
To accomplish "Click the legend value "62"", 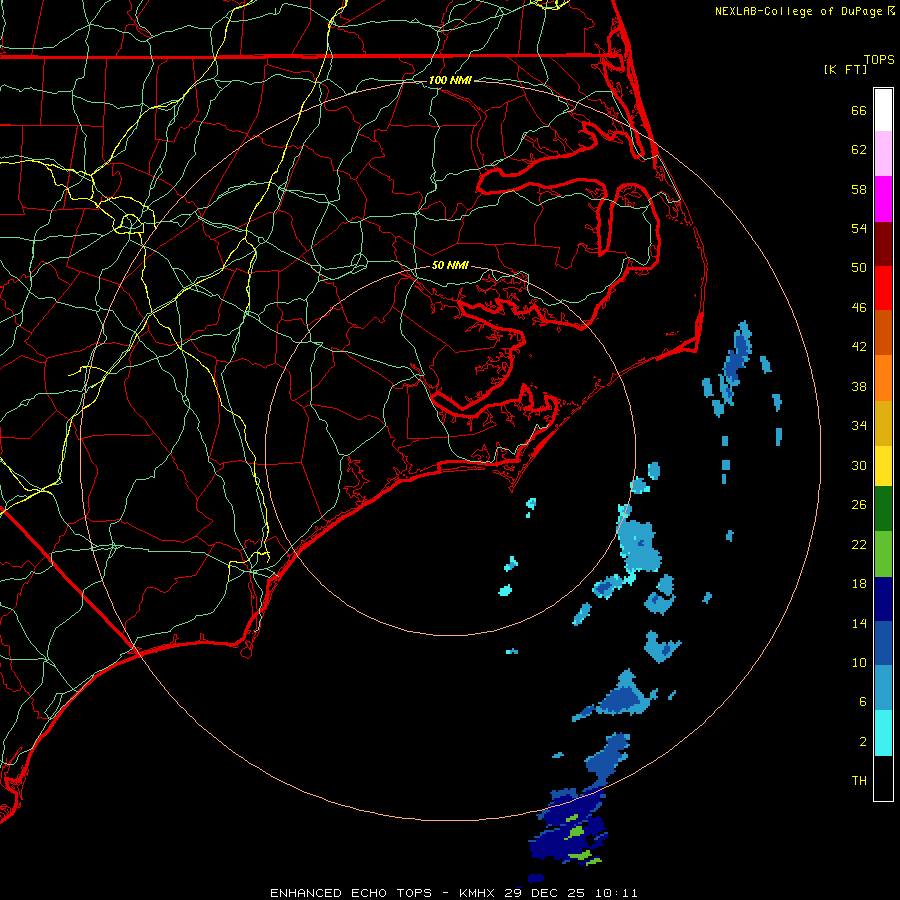I will pos(859,150).
